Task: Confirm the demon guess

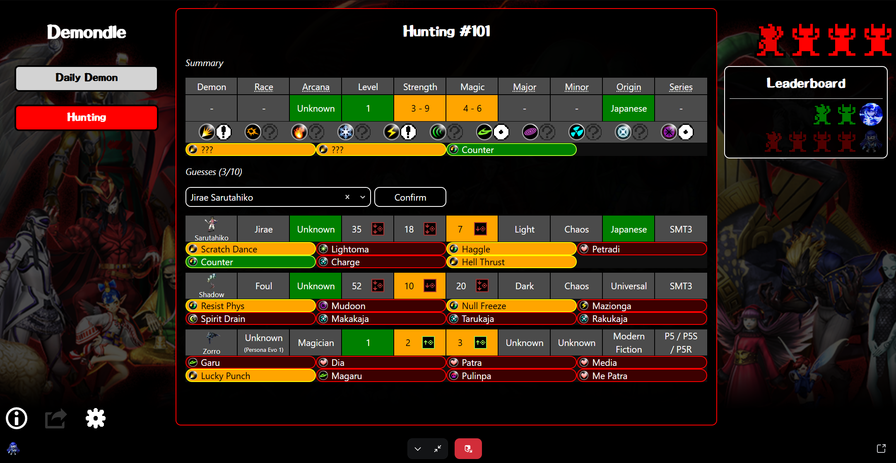Action: pos(410,197)
